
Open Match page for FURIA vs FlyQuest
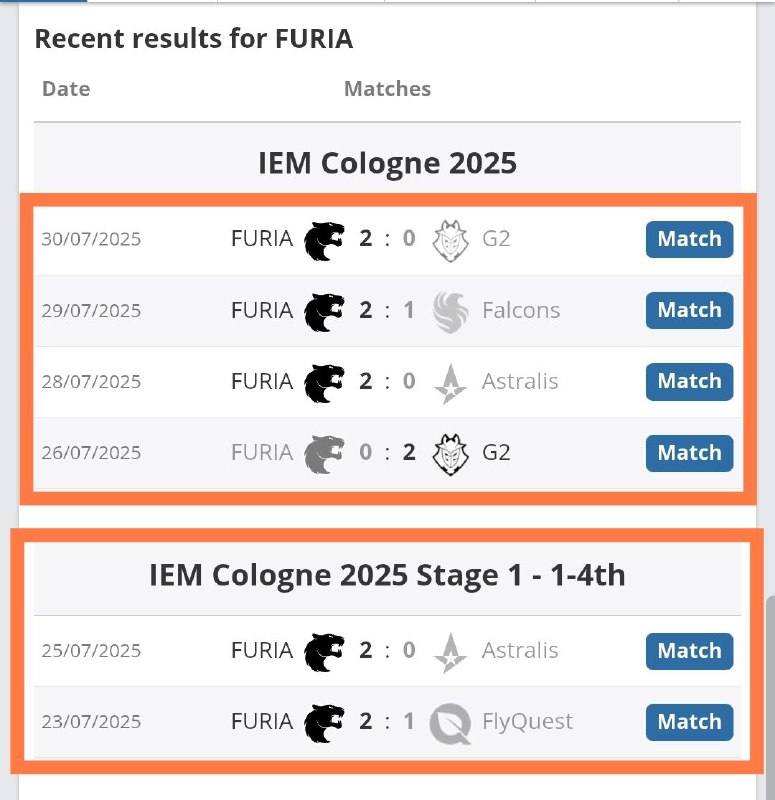(689, 722)
